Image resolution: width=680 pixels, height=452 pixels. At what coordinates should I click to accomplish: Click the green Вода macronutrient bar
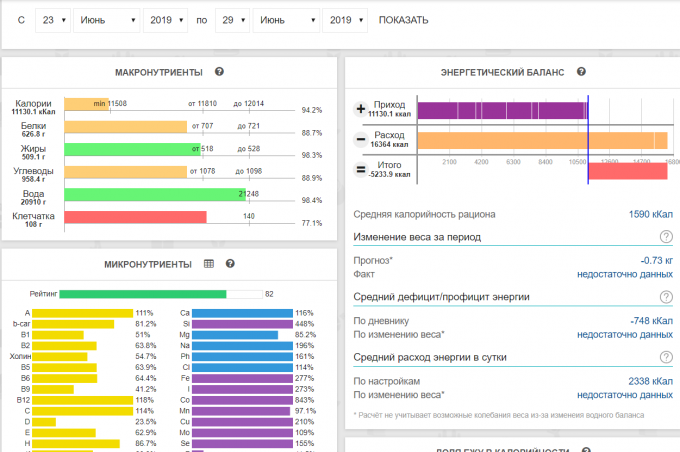(x=155, y=194)
